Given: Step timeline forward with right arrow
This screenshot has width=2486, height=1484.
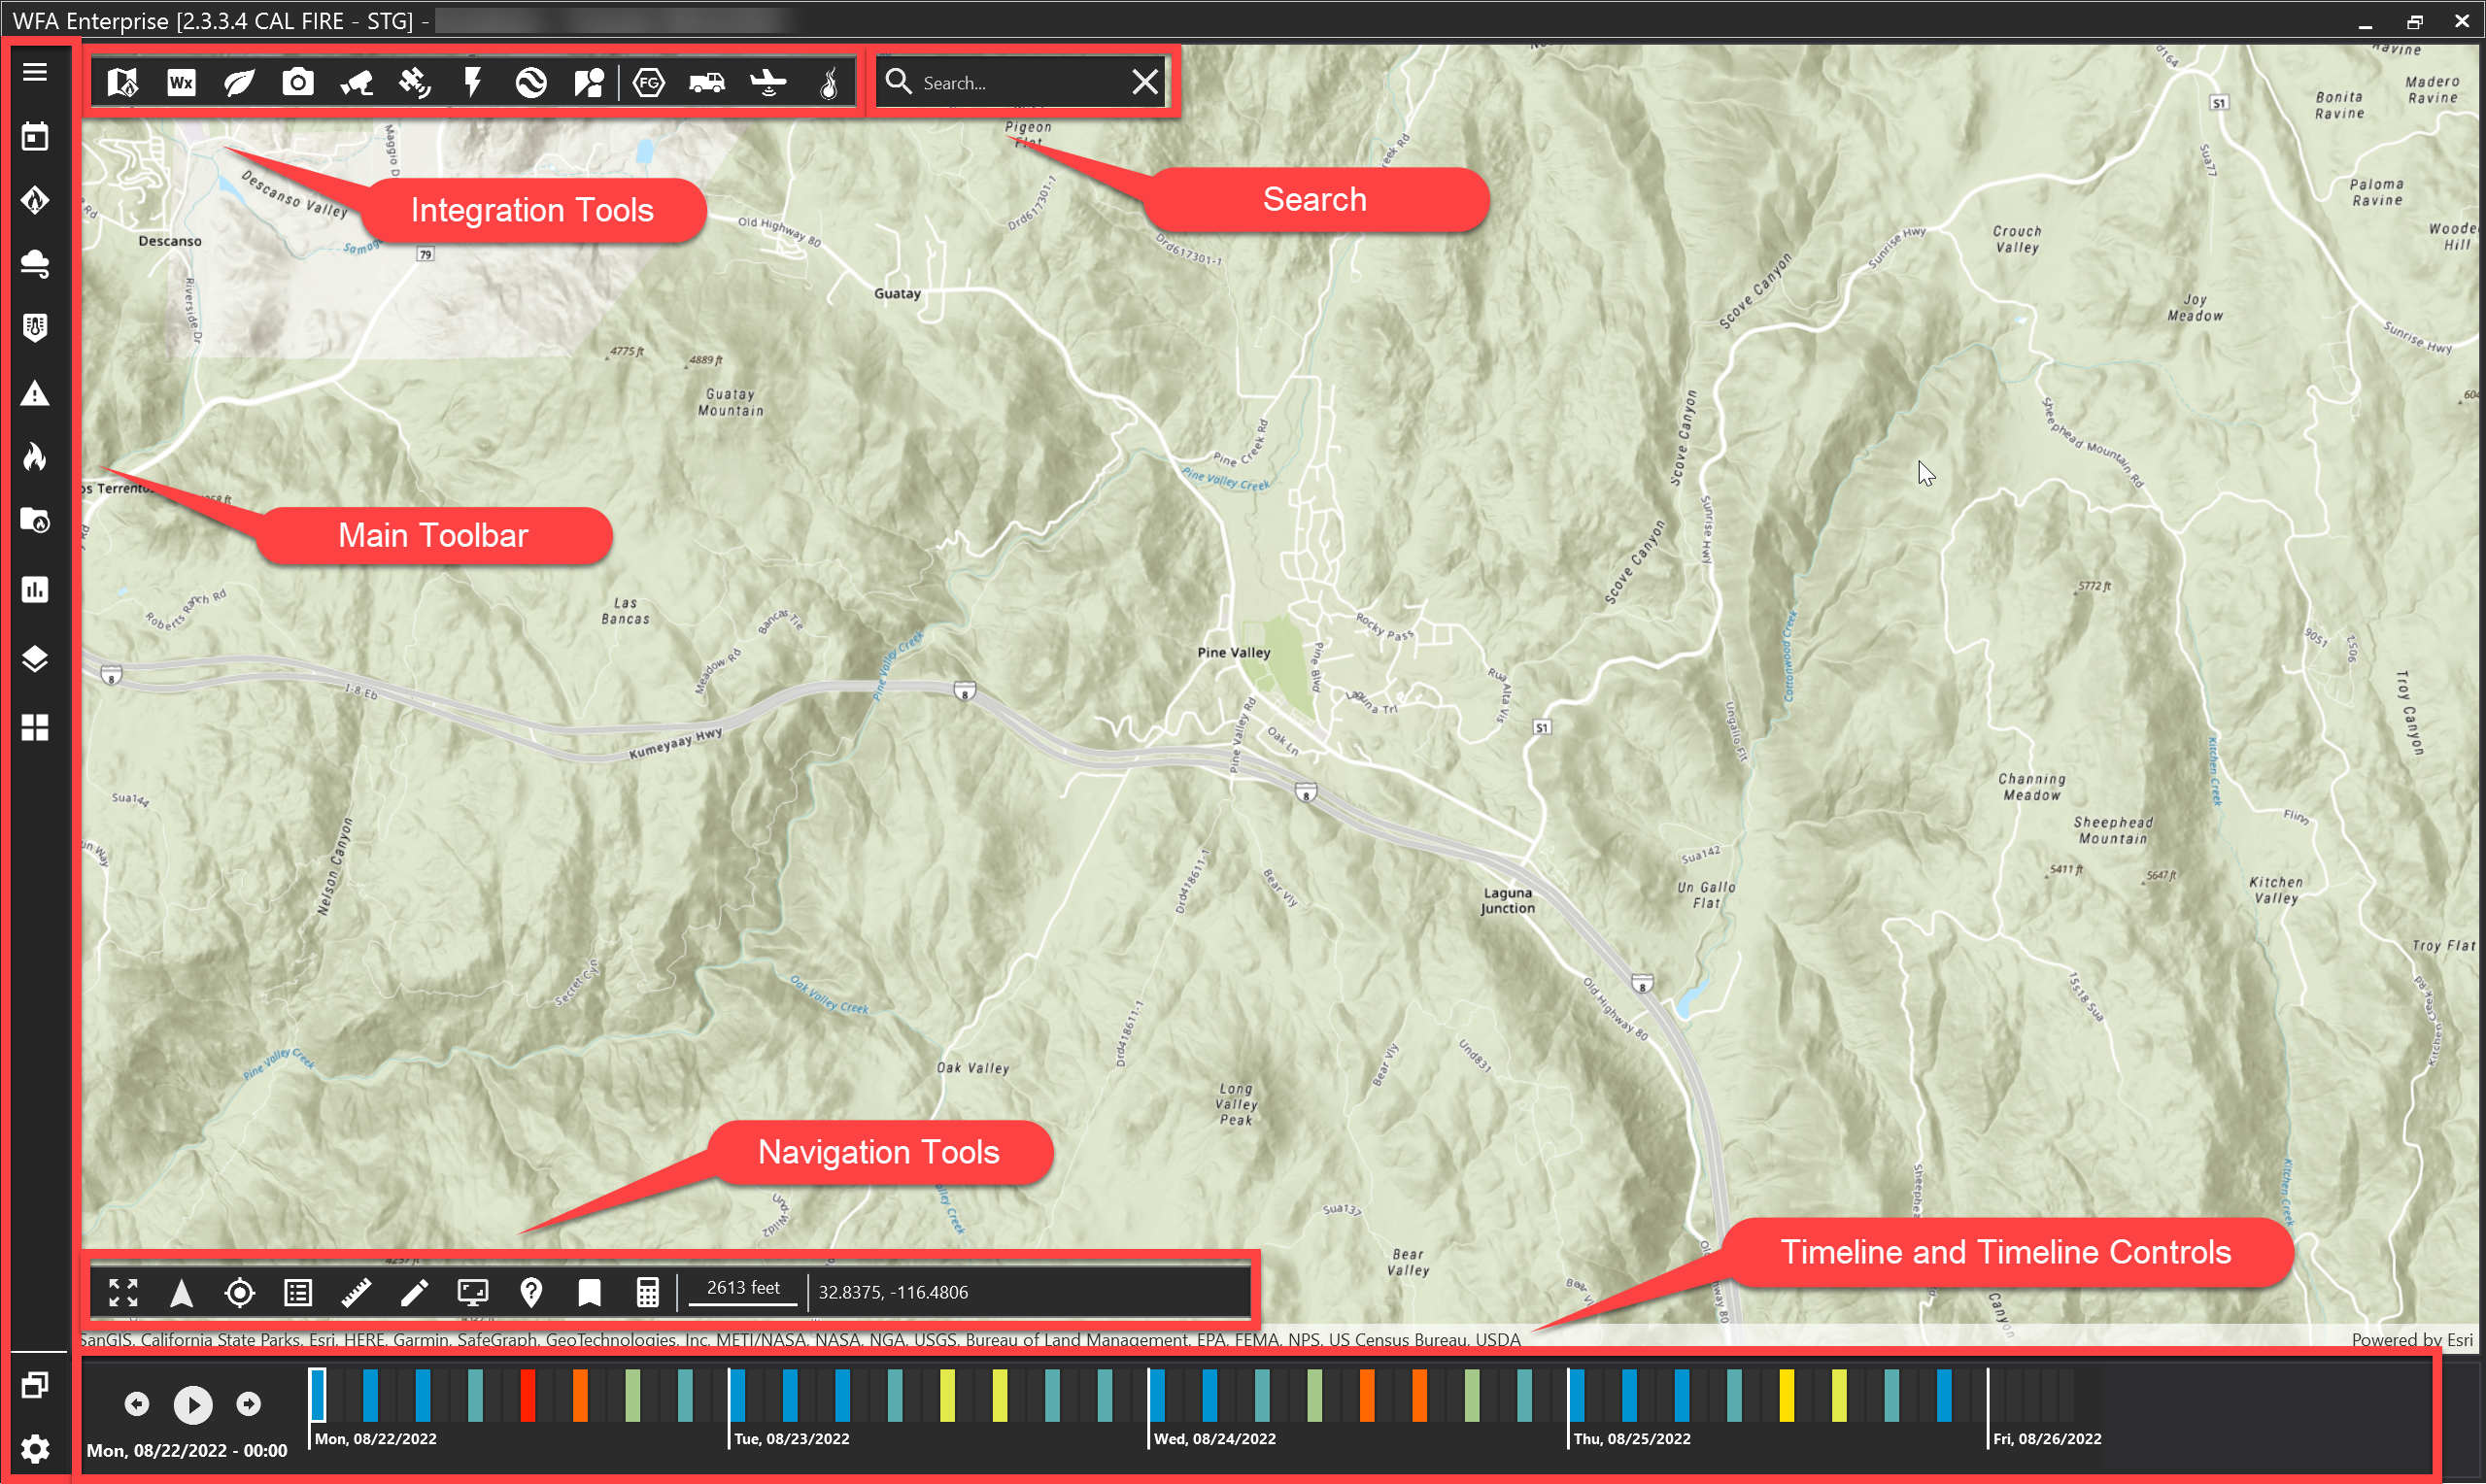Looking at the screenshot, I should 249,1404.
